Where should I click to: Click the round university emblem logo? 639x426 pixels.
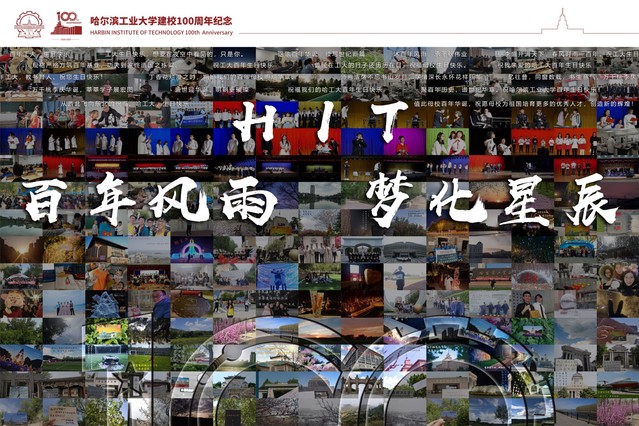pyautogui.click(x=29, y=24)
